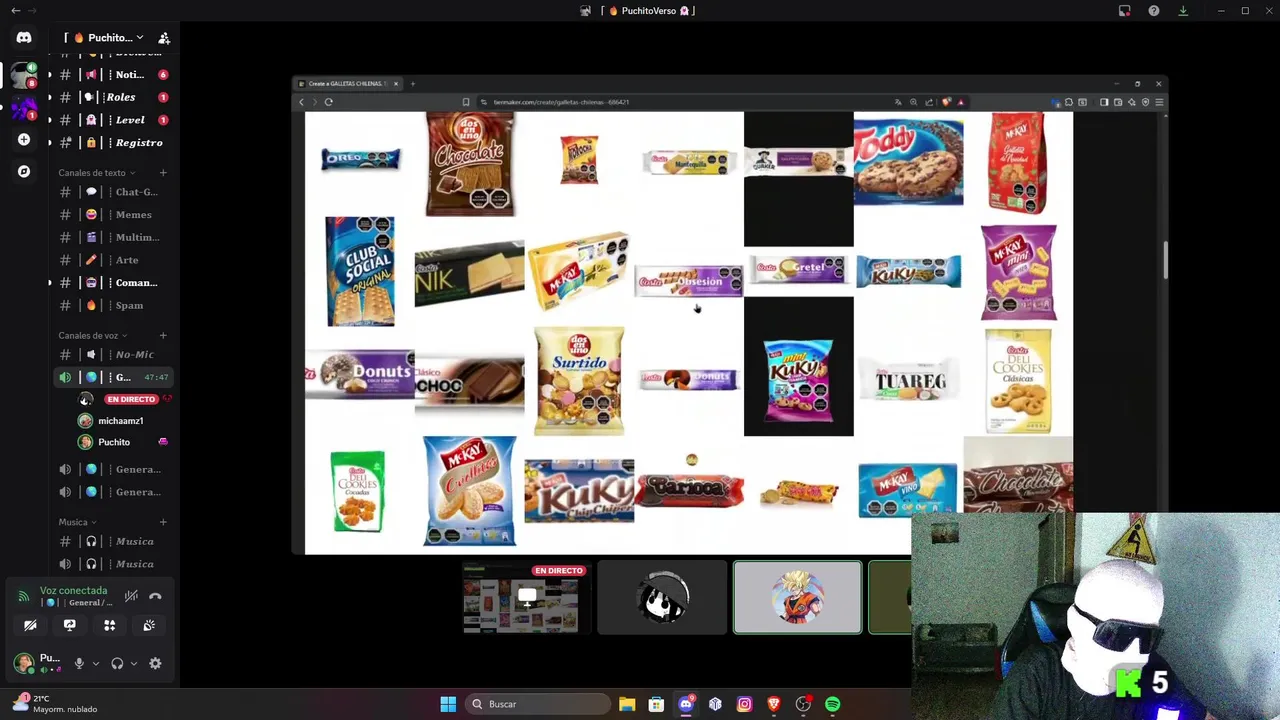Open the Memes channel
Image resolution: width=1280 pixels, height=720 pixels.
pos(112,215)
